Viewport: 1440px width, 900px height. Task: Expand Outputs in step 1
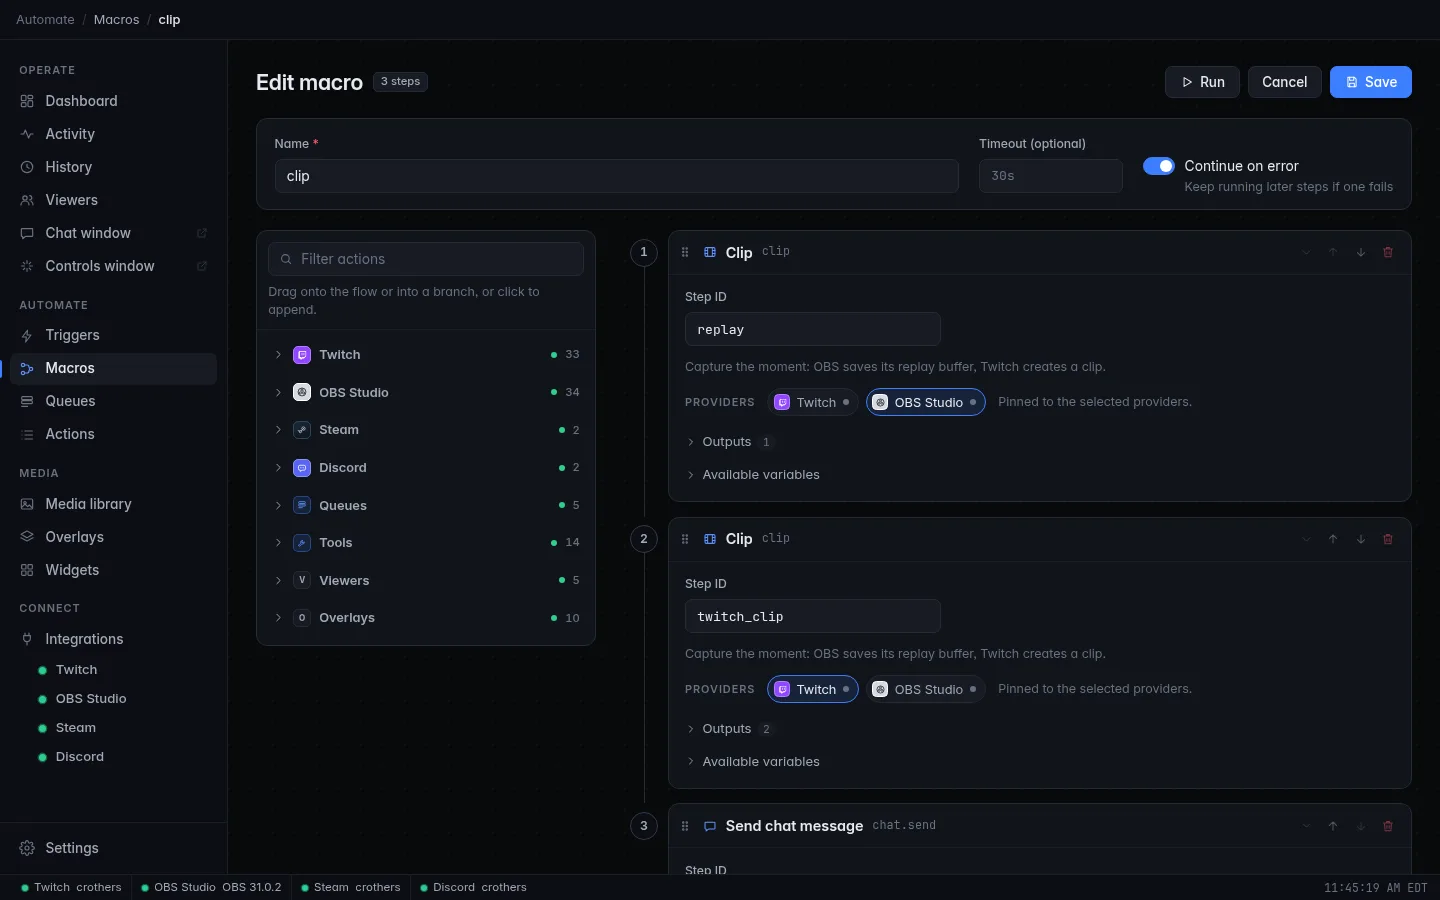coord(728,442)
